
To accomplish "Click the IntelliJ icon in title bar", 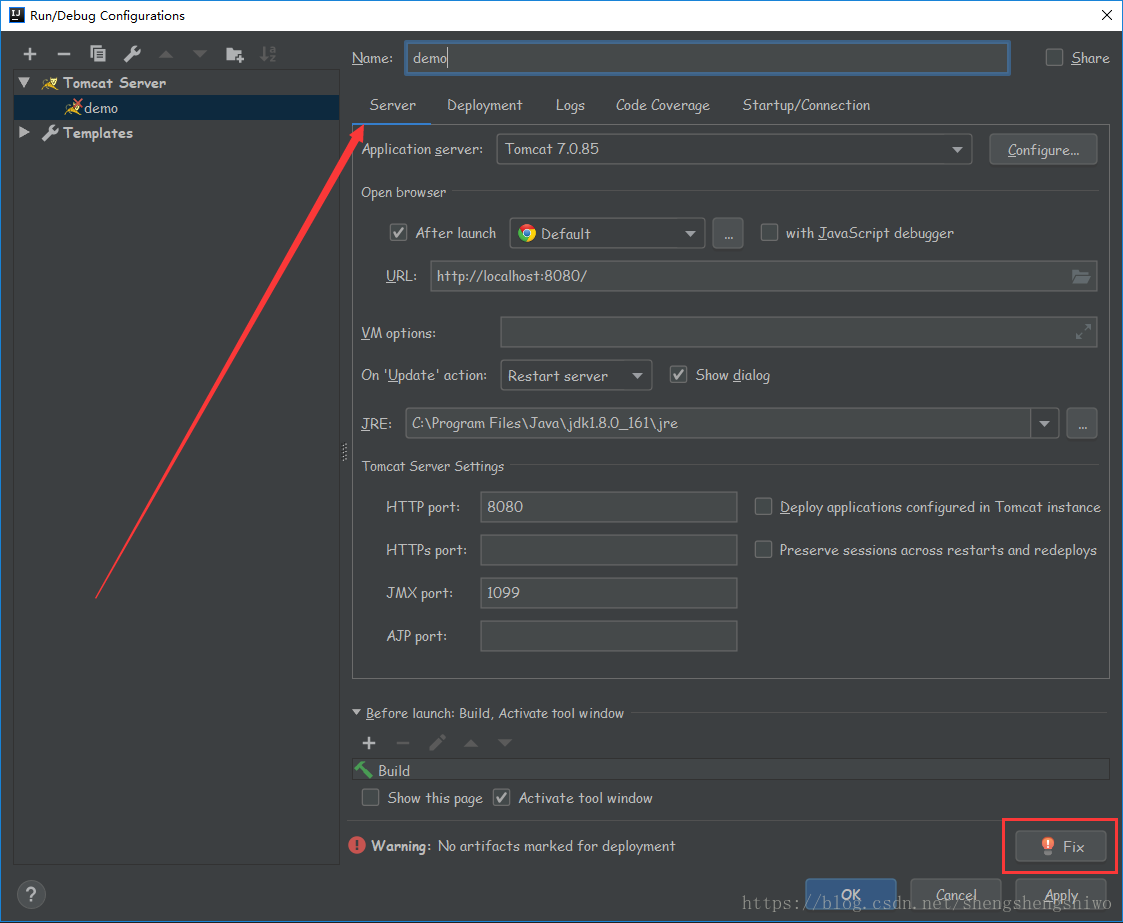I will [16, 15].
